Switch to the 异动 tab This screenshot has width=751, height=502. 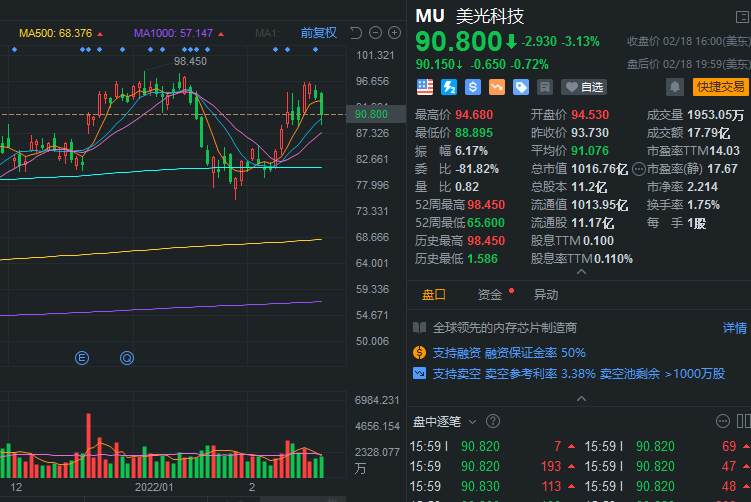(546, 295)
